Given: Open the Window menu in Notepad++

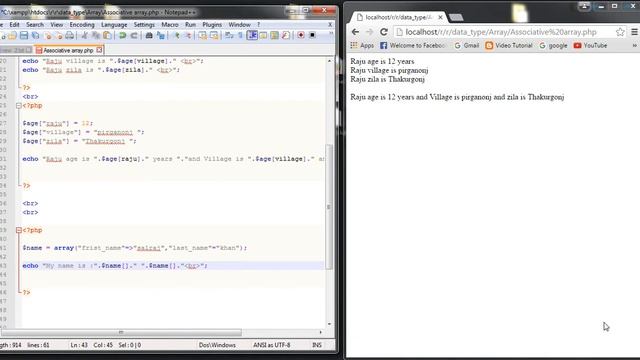Looking at the screenshot, I should [239, 24].
